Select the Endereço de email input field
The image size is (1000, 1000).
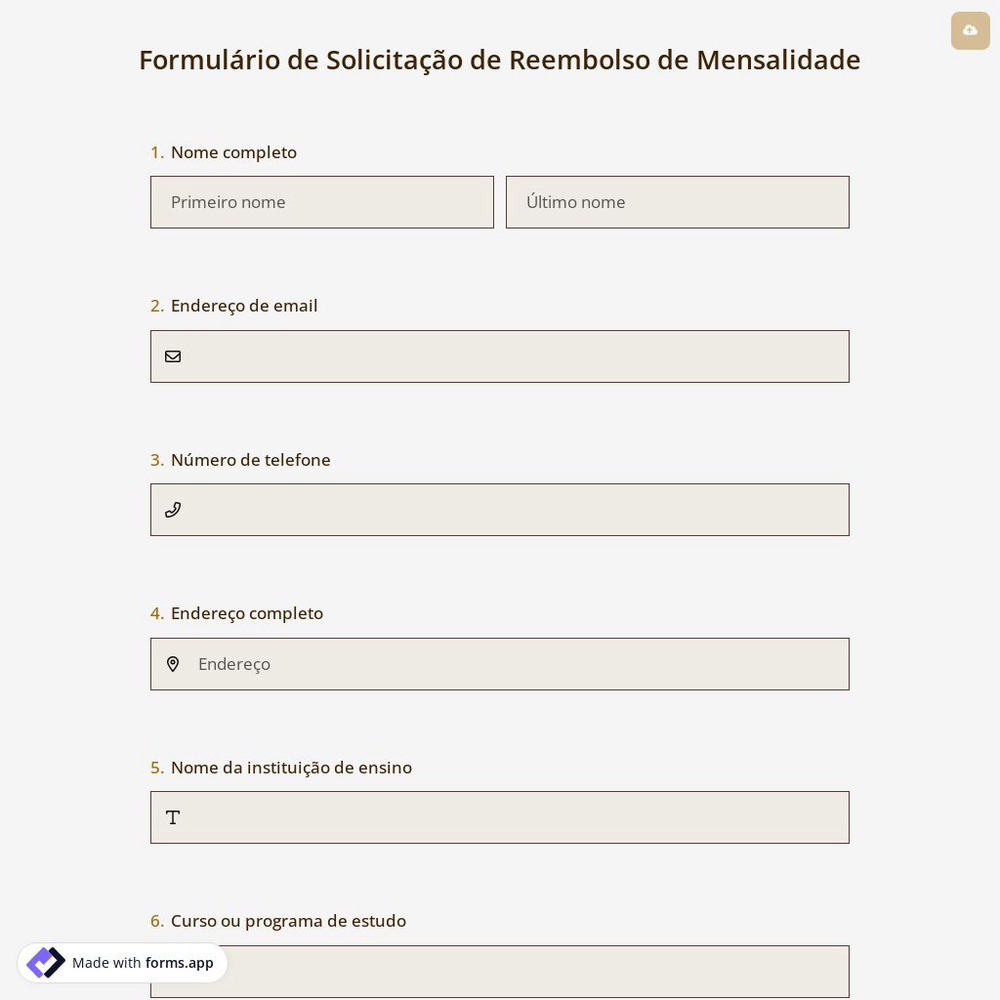point(500,356)
